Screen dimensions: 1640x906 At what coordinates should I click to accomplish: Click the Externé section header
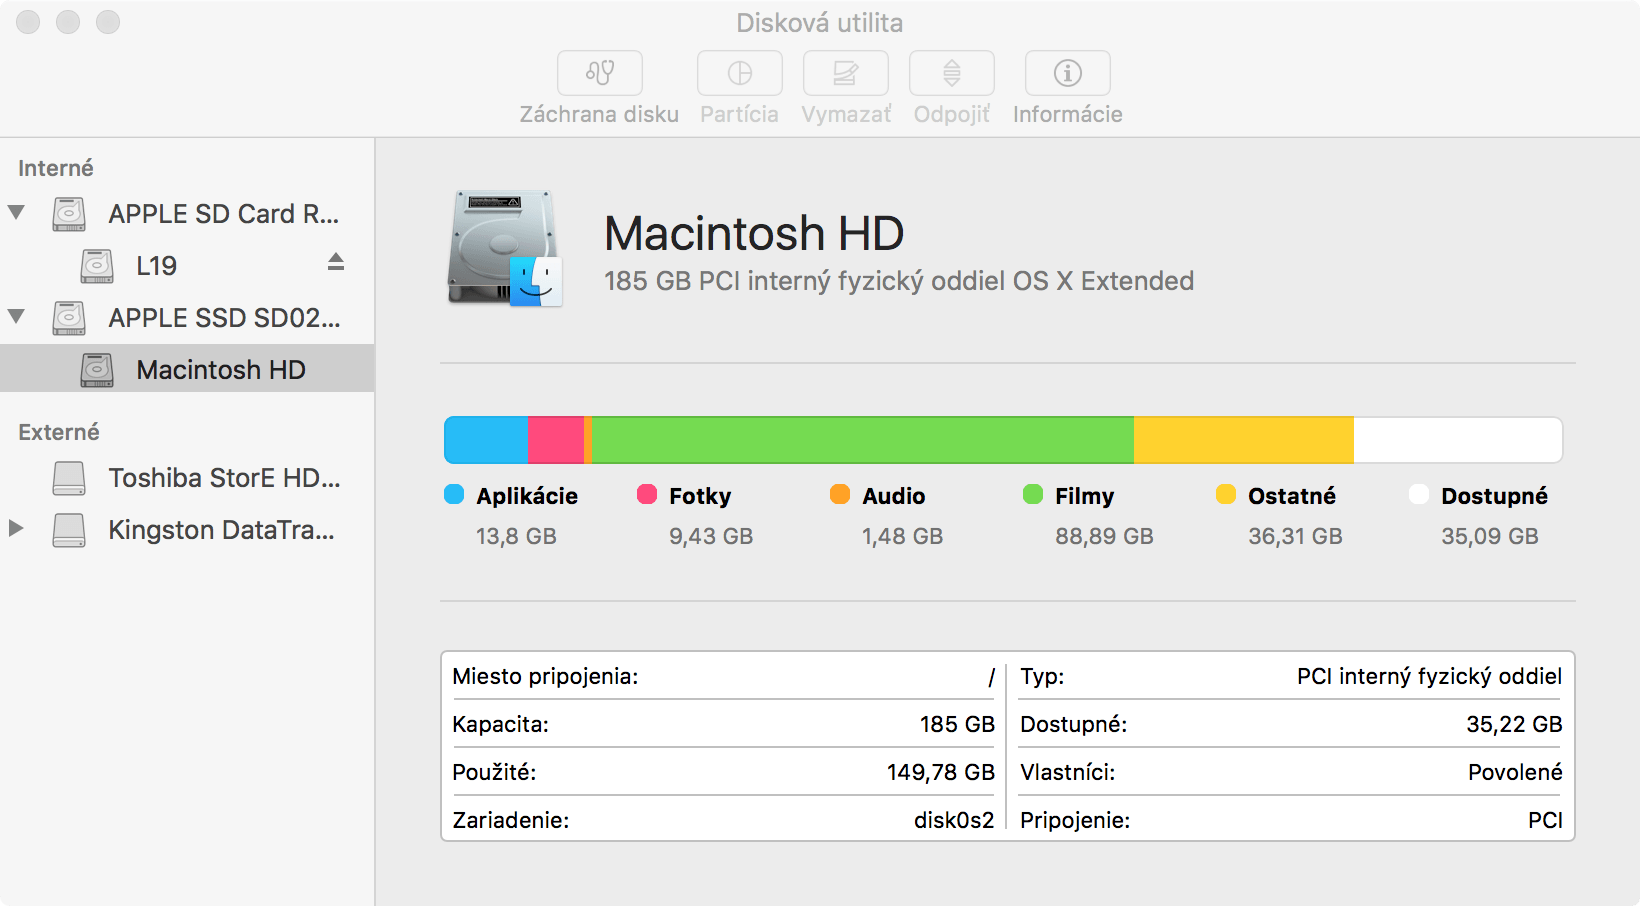(59, 432)
